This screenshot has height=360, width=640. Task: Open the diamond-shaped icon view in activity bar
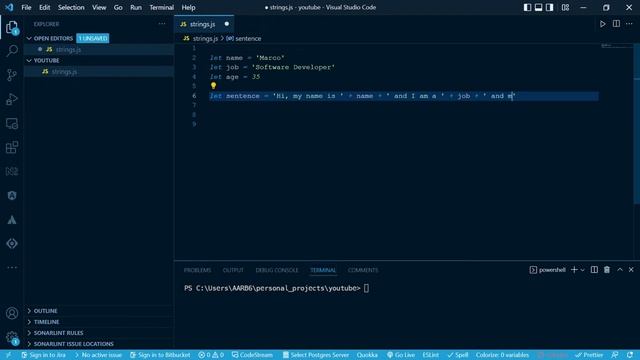click(x=12, y=244)
